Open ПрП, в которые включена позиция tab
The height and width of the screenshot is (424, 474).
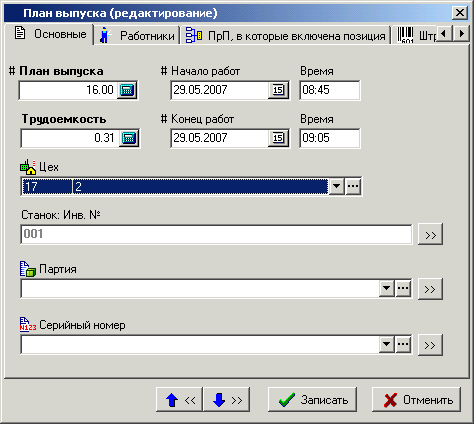click(285, 36)
